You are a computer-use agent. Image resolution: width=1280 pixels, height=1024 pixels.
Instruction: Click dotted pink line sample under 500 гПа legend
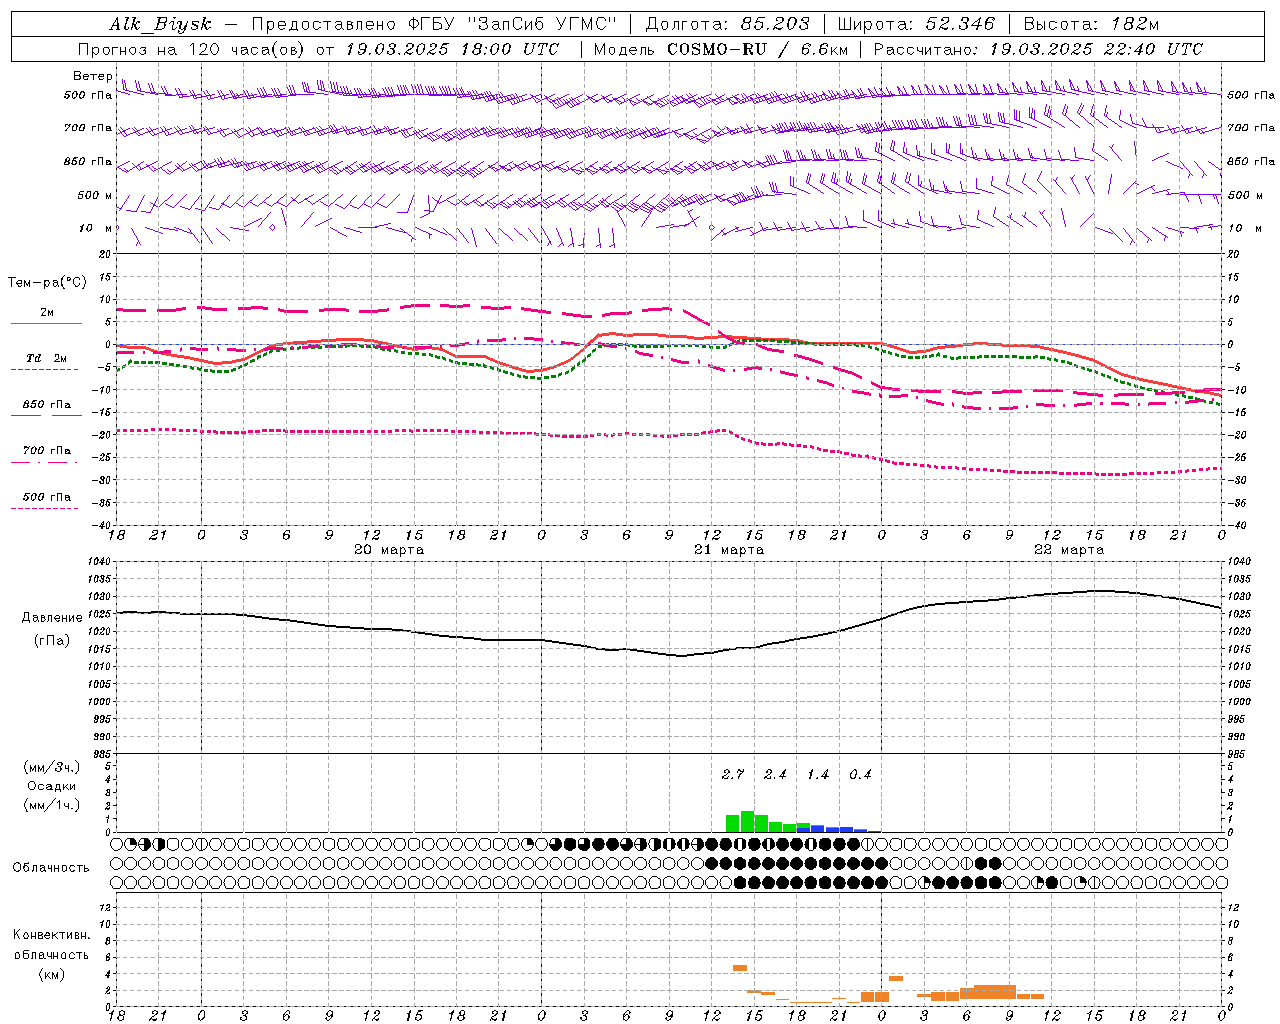pos(44,509)
